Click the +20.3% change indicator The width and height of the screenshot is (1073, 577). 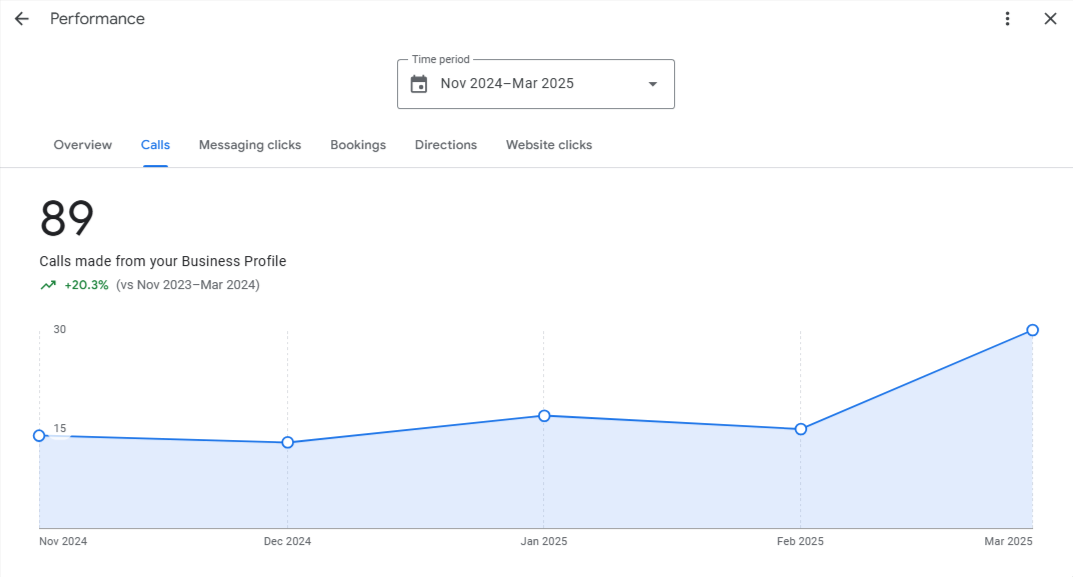86,285
